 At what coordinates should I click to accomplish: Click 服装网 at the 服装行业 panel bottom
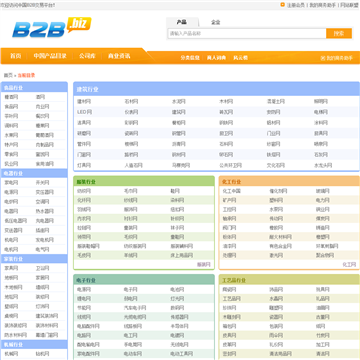204,265
